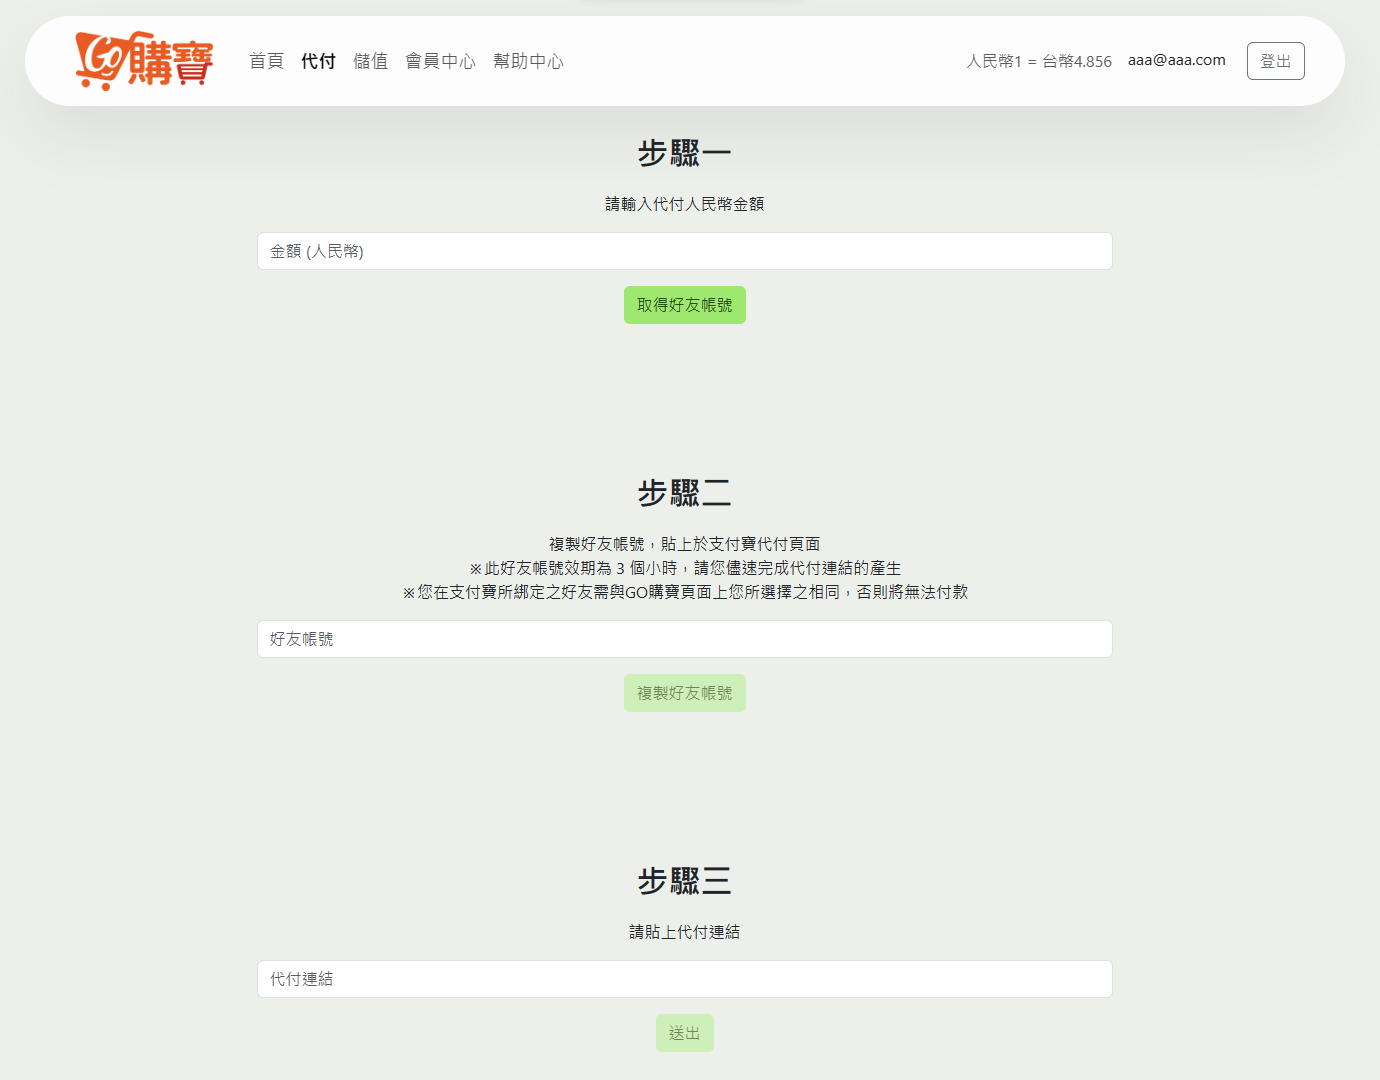
Task: Go to the 首頁 home page
Action: point(266,61)
